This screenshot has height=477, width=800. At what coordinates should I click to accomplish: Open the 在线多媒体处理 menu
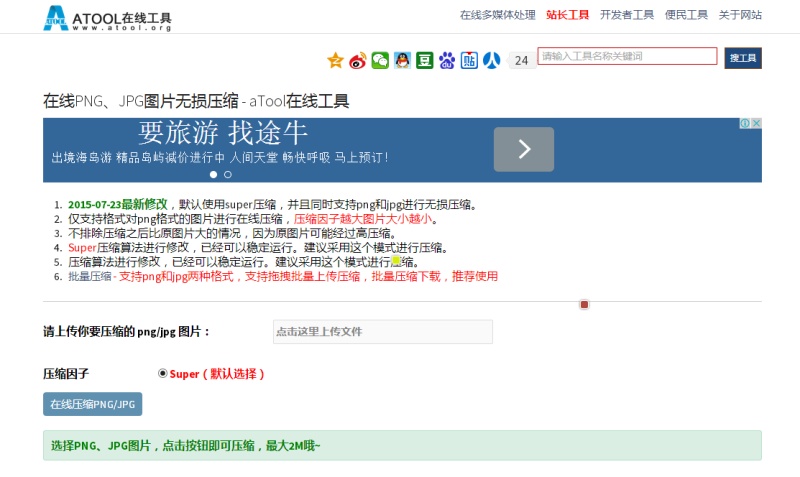(497, 15)
